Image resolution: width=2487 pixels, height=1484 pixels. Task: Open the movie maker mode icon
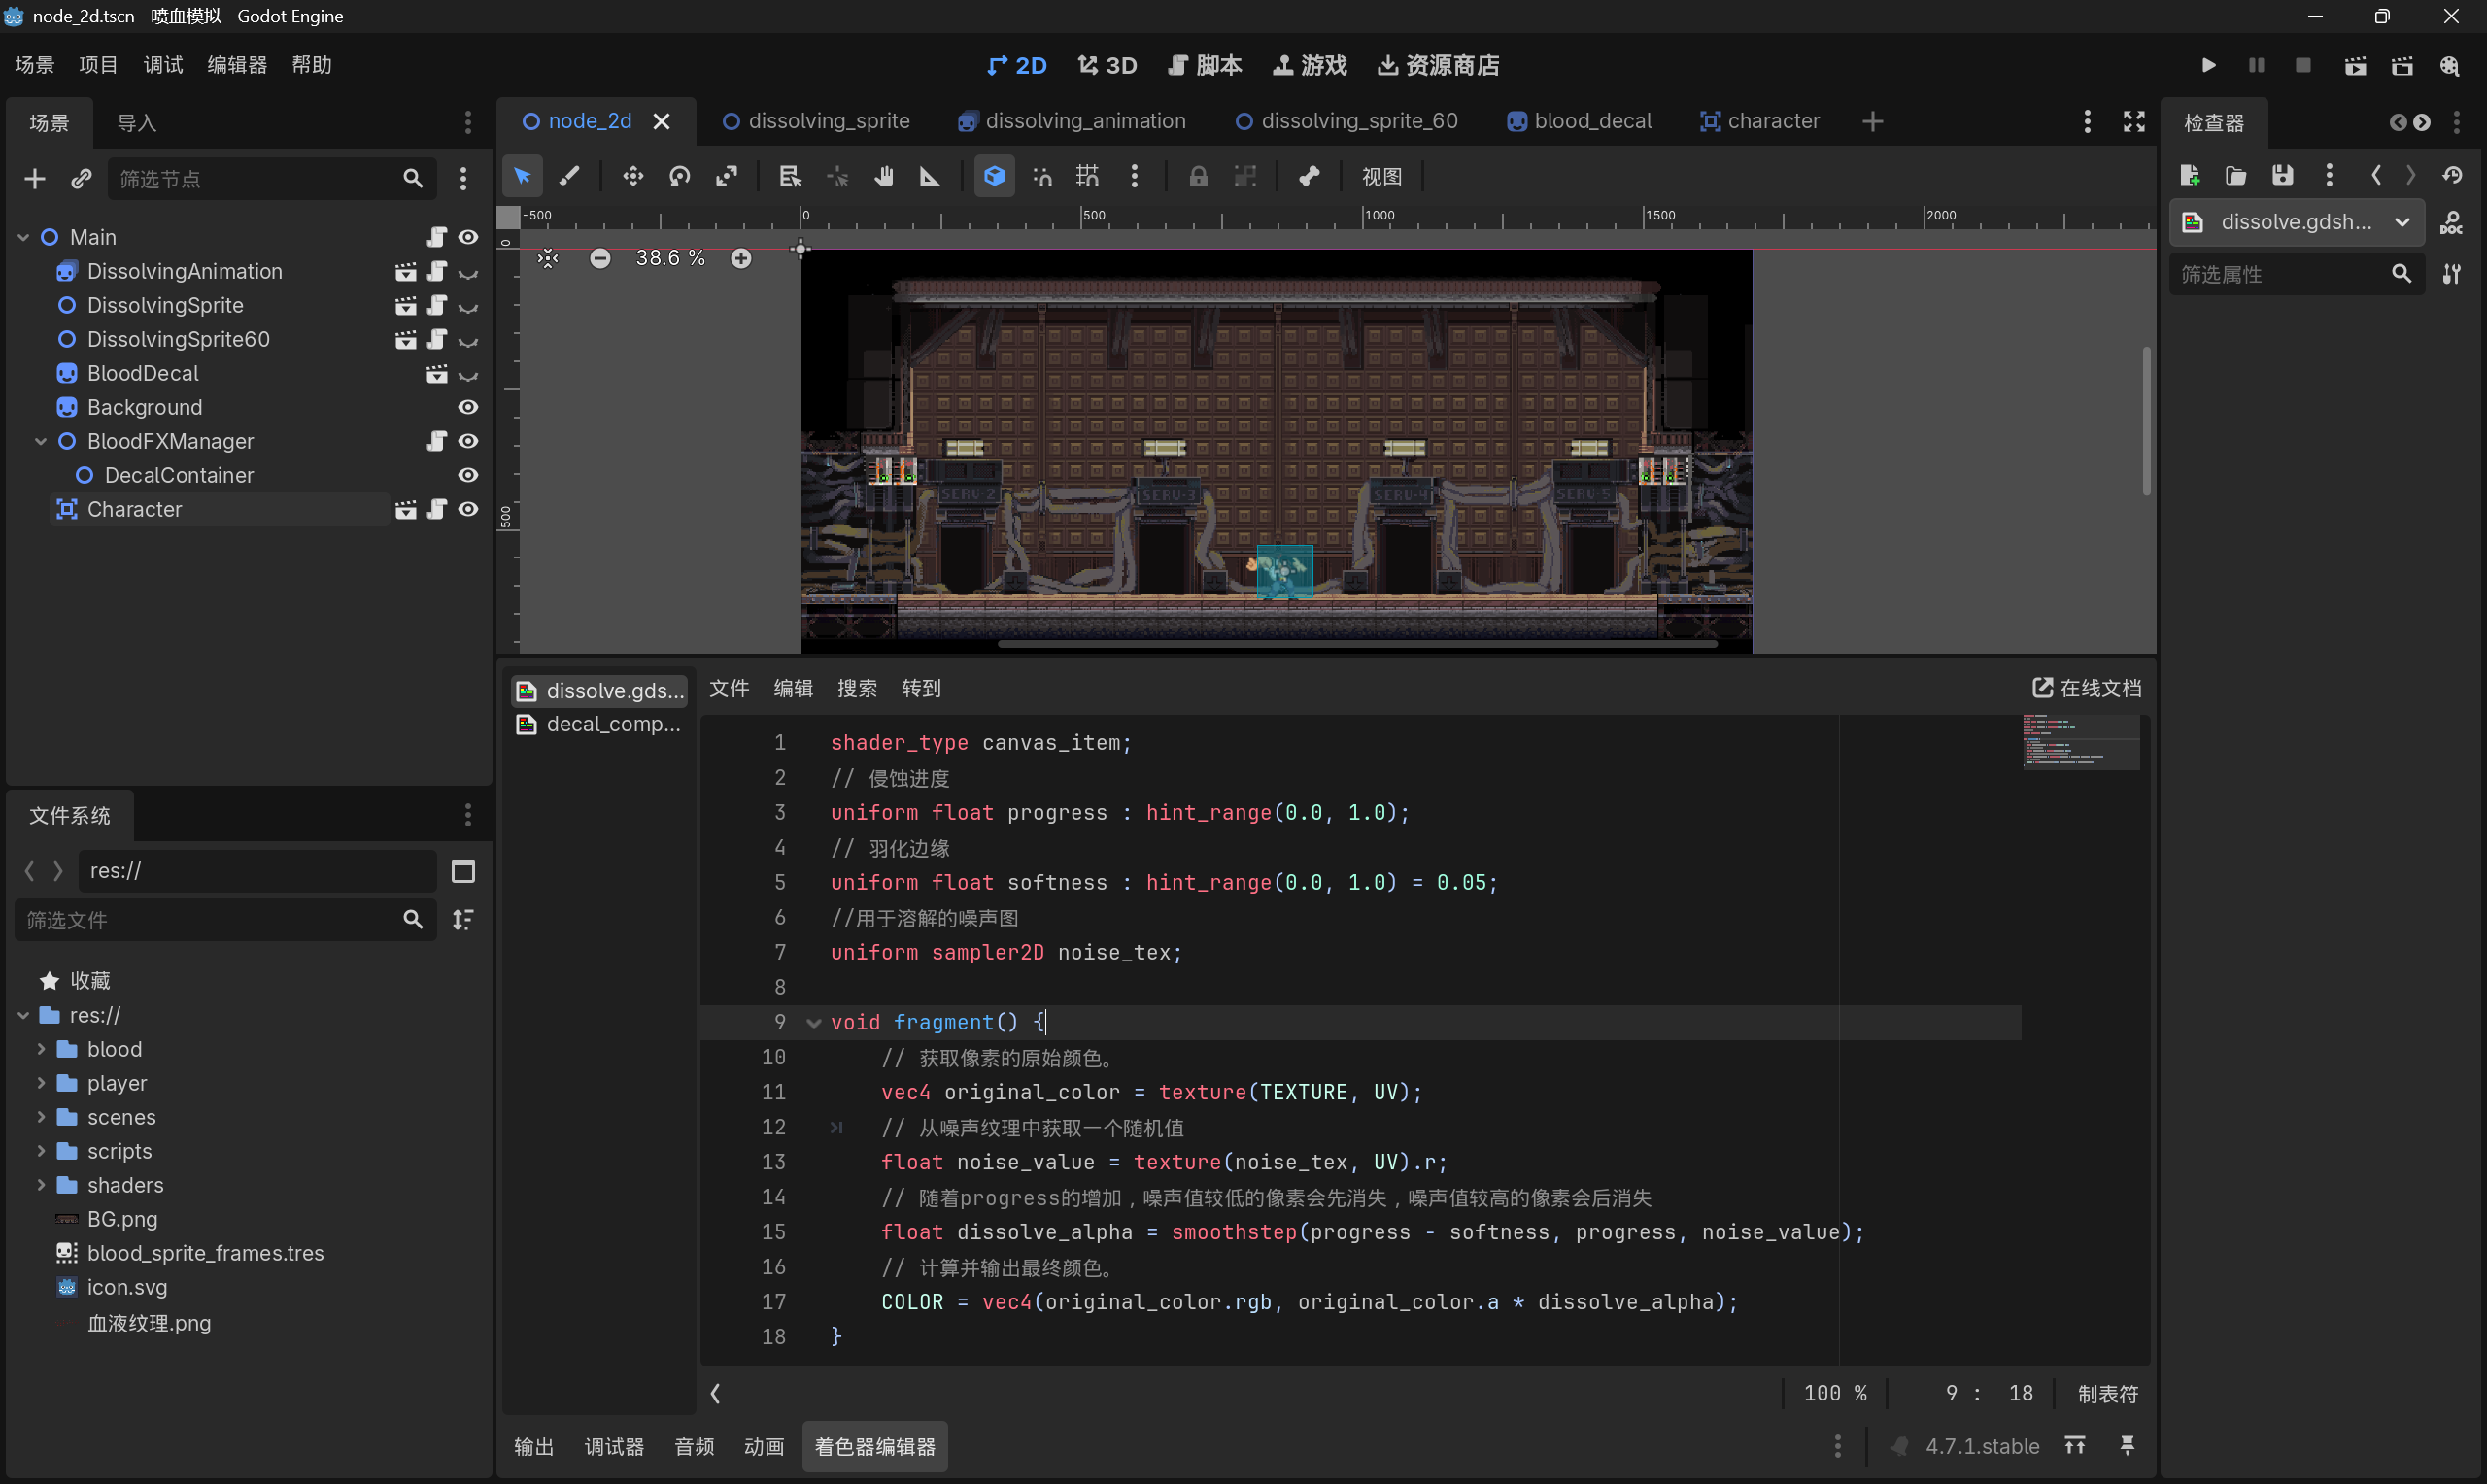click(2449, 65)
